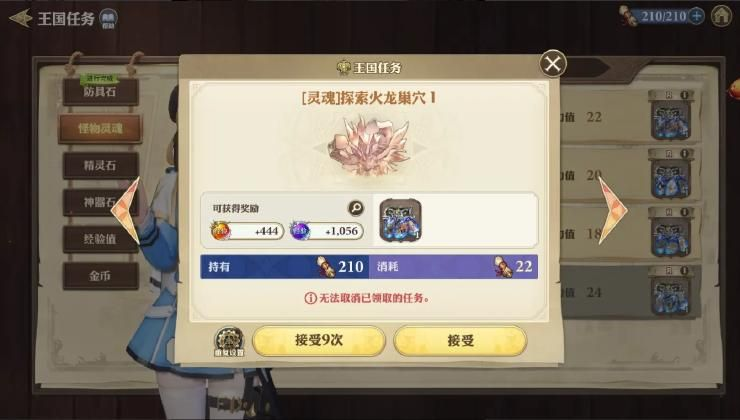Select the quest row with value 24

630,292
